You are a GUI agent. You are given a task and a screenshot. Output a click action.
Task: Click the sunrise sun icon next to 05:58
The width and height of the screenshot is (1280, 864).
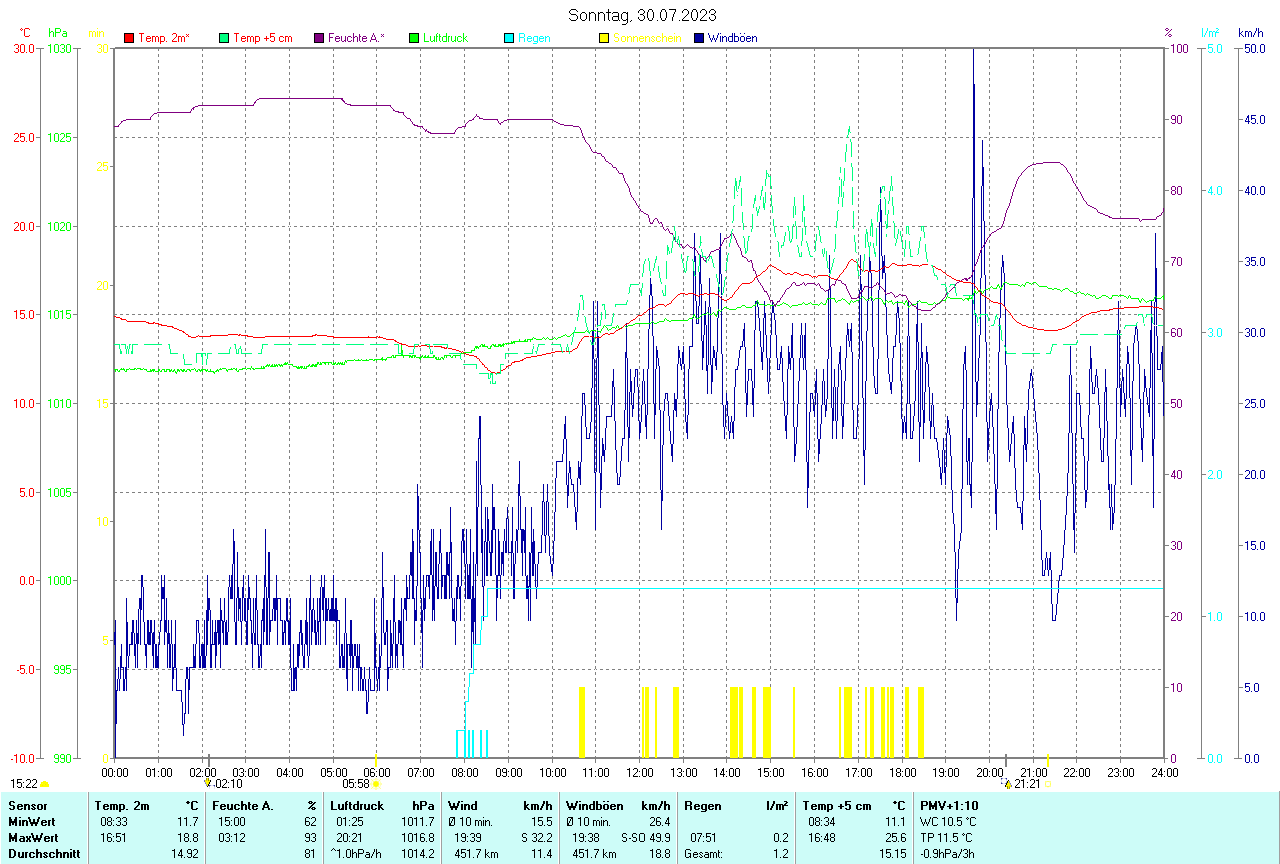coord(377,785)
